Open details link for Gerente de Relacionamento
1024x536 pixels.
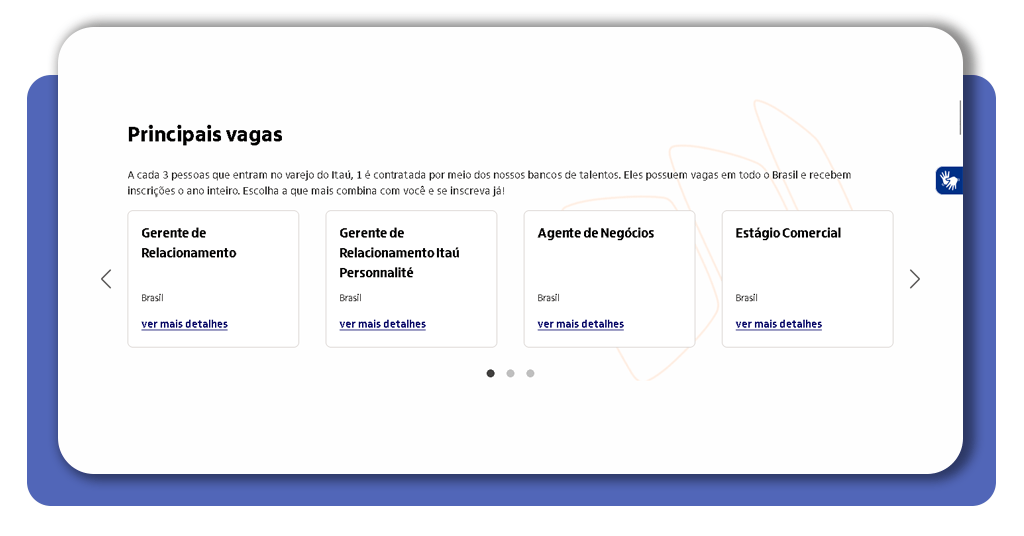(184, 324)
